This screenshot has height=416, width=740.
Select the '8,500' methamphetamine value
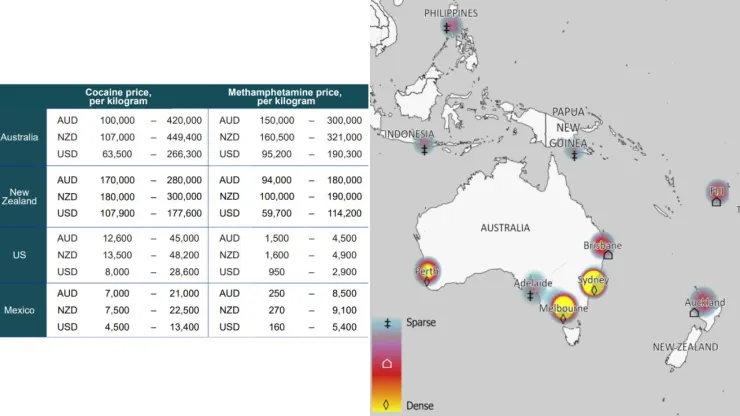(345, 293)
